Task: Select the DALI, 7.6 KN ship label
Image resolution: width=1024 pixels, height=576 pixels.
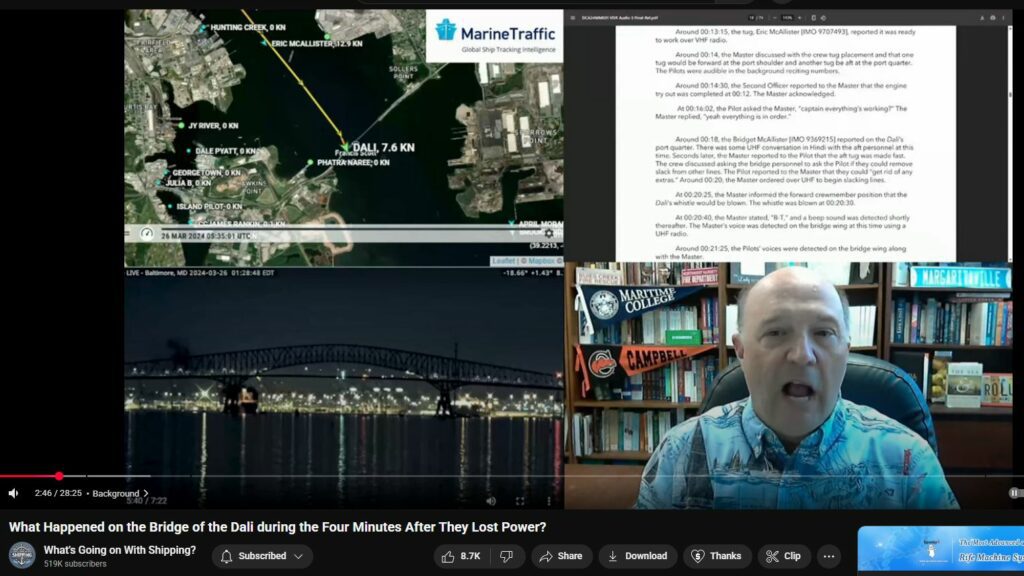Action: [383, 148]
